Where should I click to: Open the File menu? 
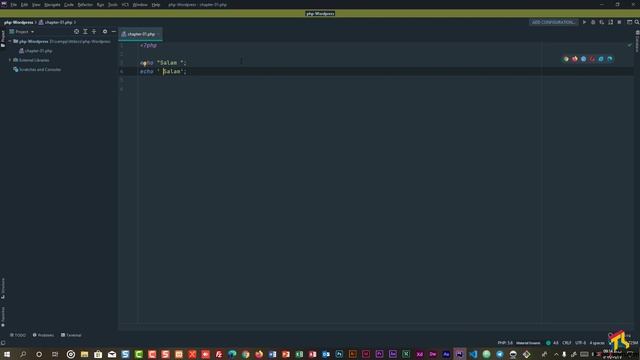[x=13, y=4]
